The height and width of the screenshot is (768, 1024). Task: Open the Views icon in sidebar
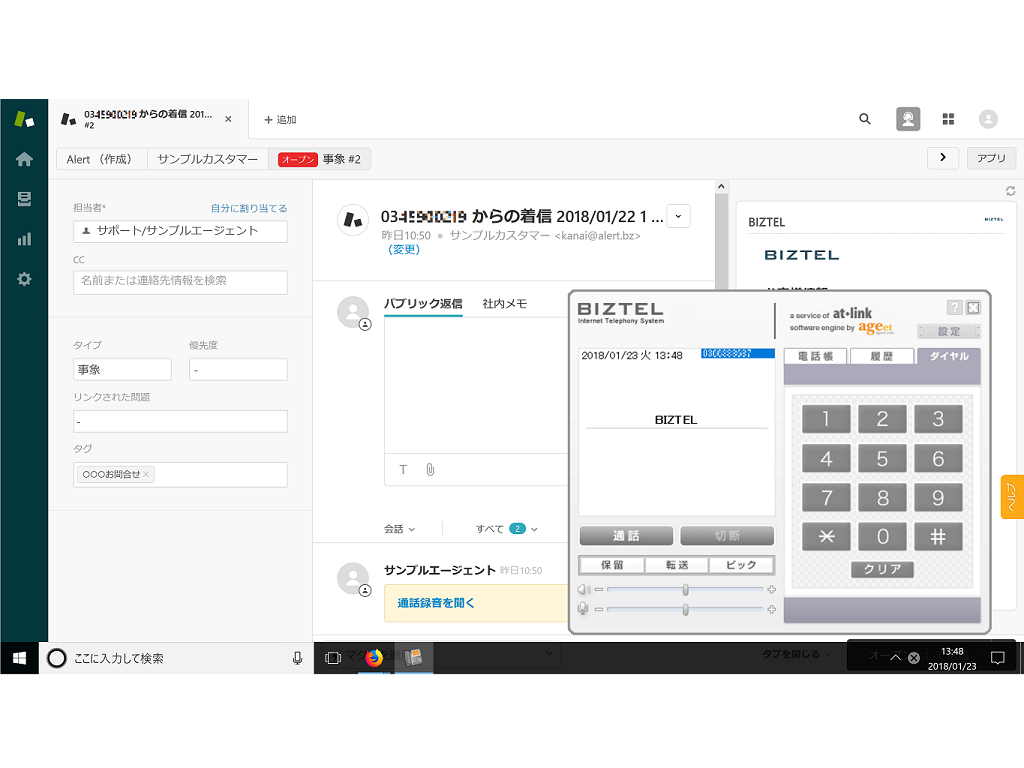click(x=24, y=199)
